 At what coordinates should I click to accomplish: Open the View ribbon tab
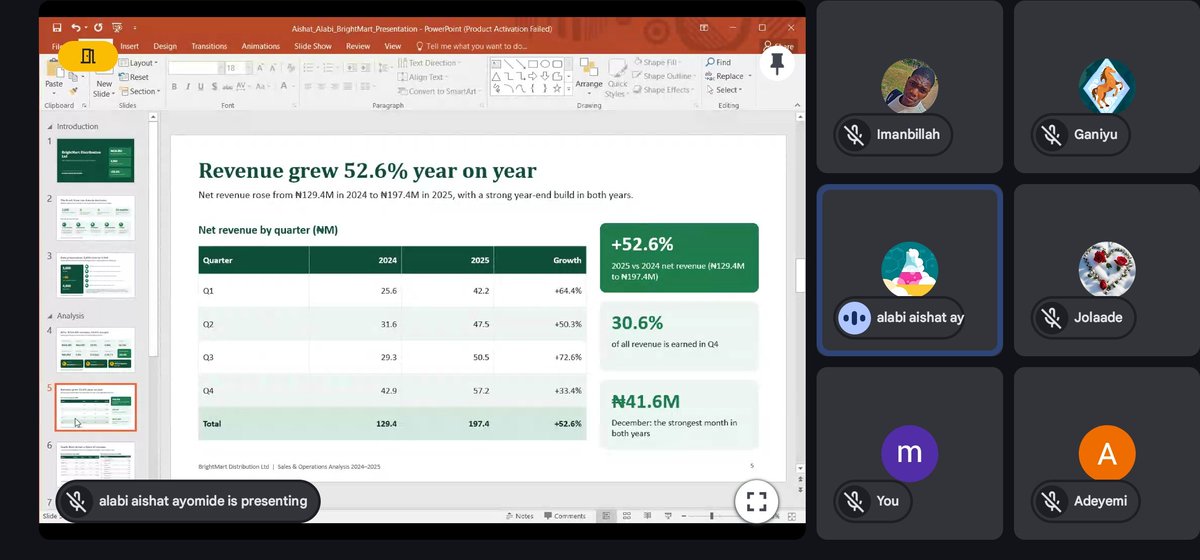(x=393, y=46)
